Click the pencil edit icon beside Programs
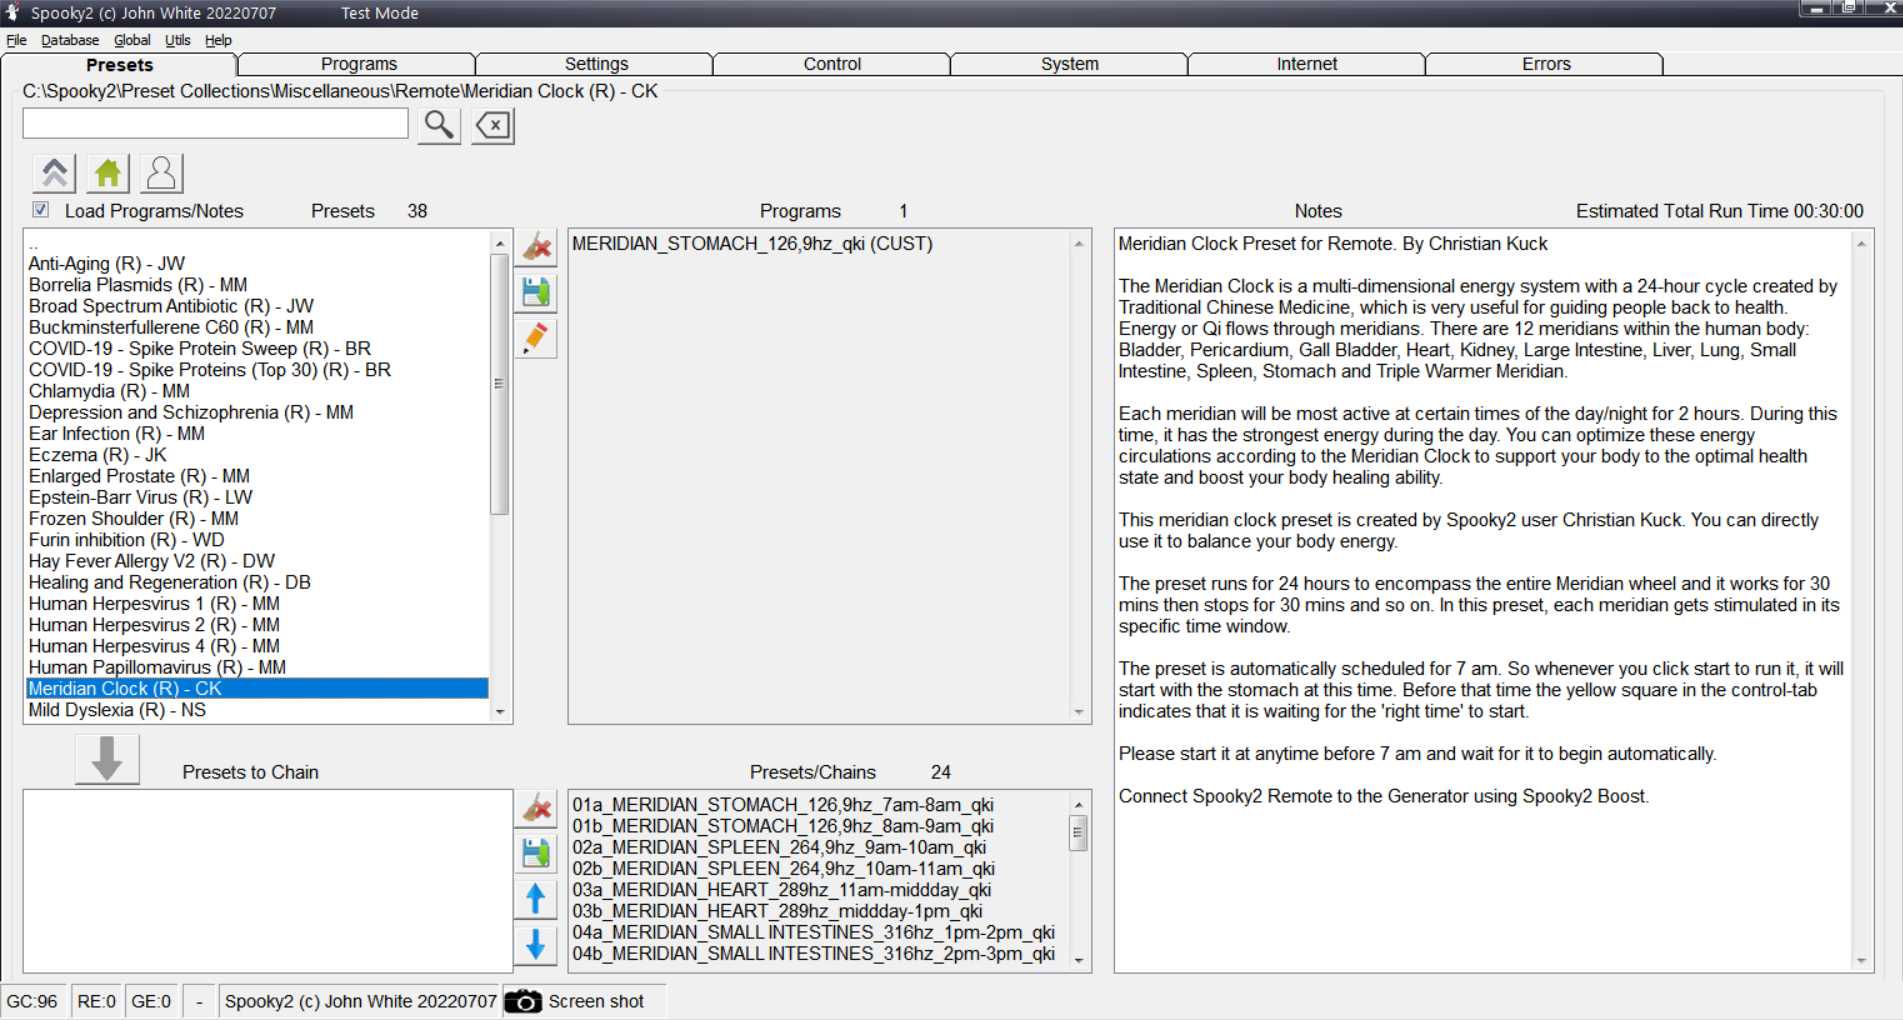 [536, 338]
